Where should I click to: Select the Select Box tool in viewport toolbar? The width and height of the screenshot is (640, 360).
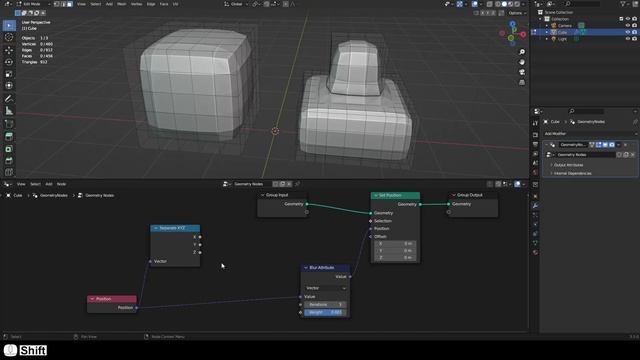9,25
